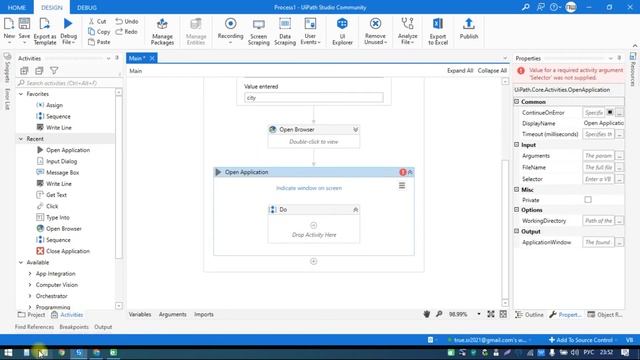The image size is (640, 360).
Task: Click Analyze File
Action: [407, 31]
